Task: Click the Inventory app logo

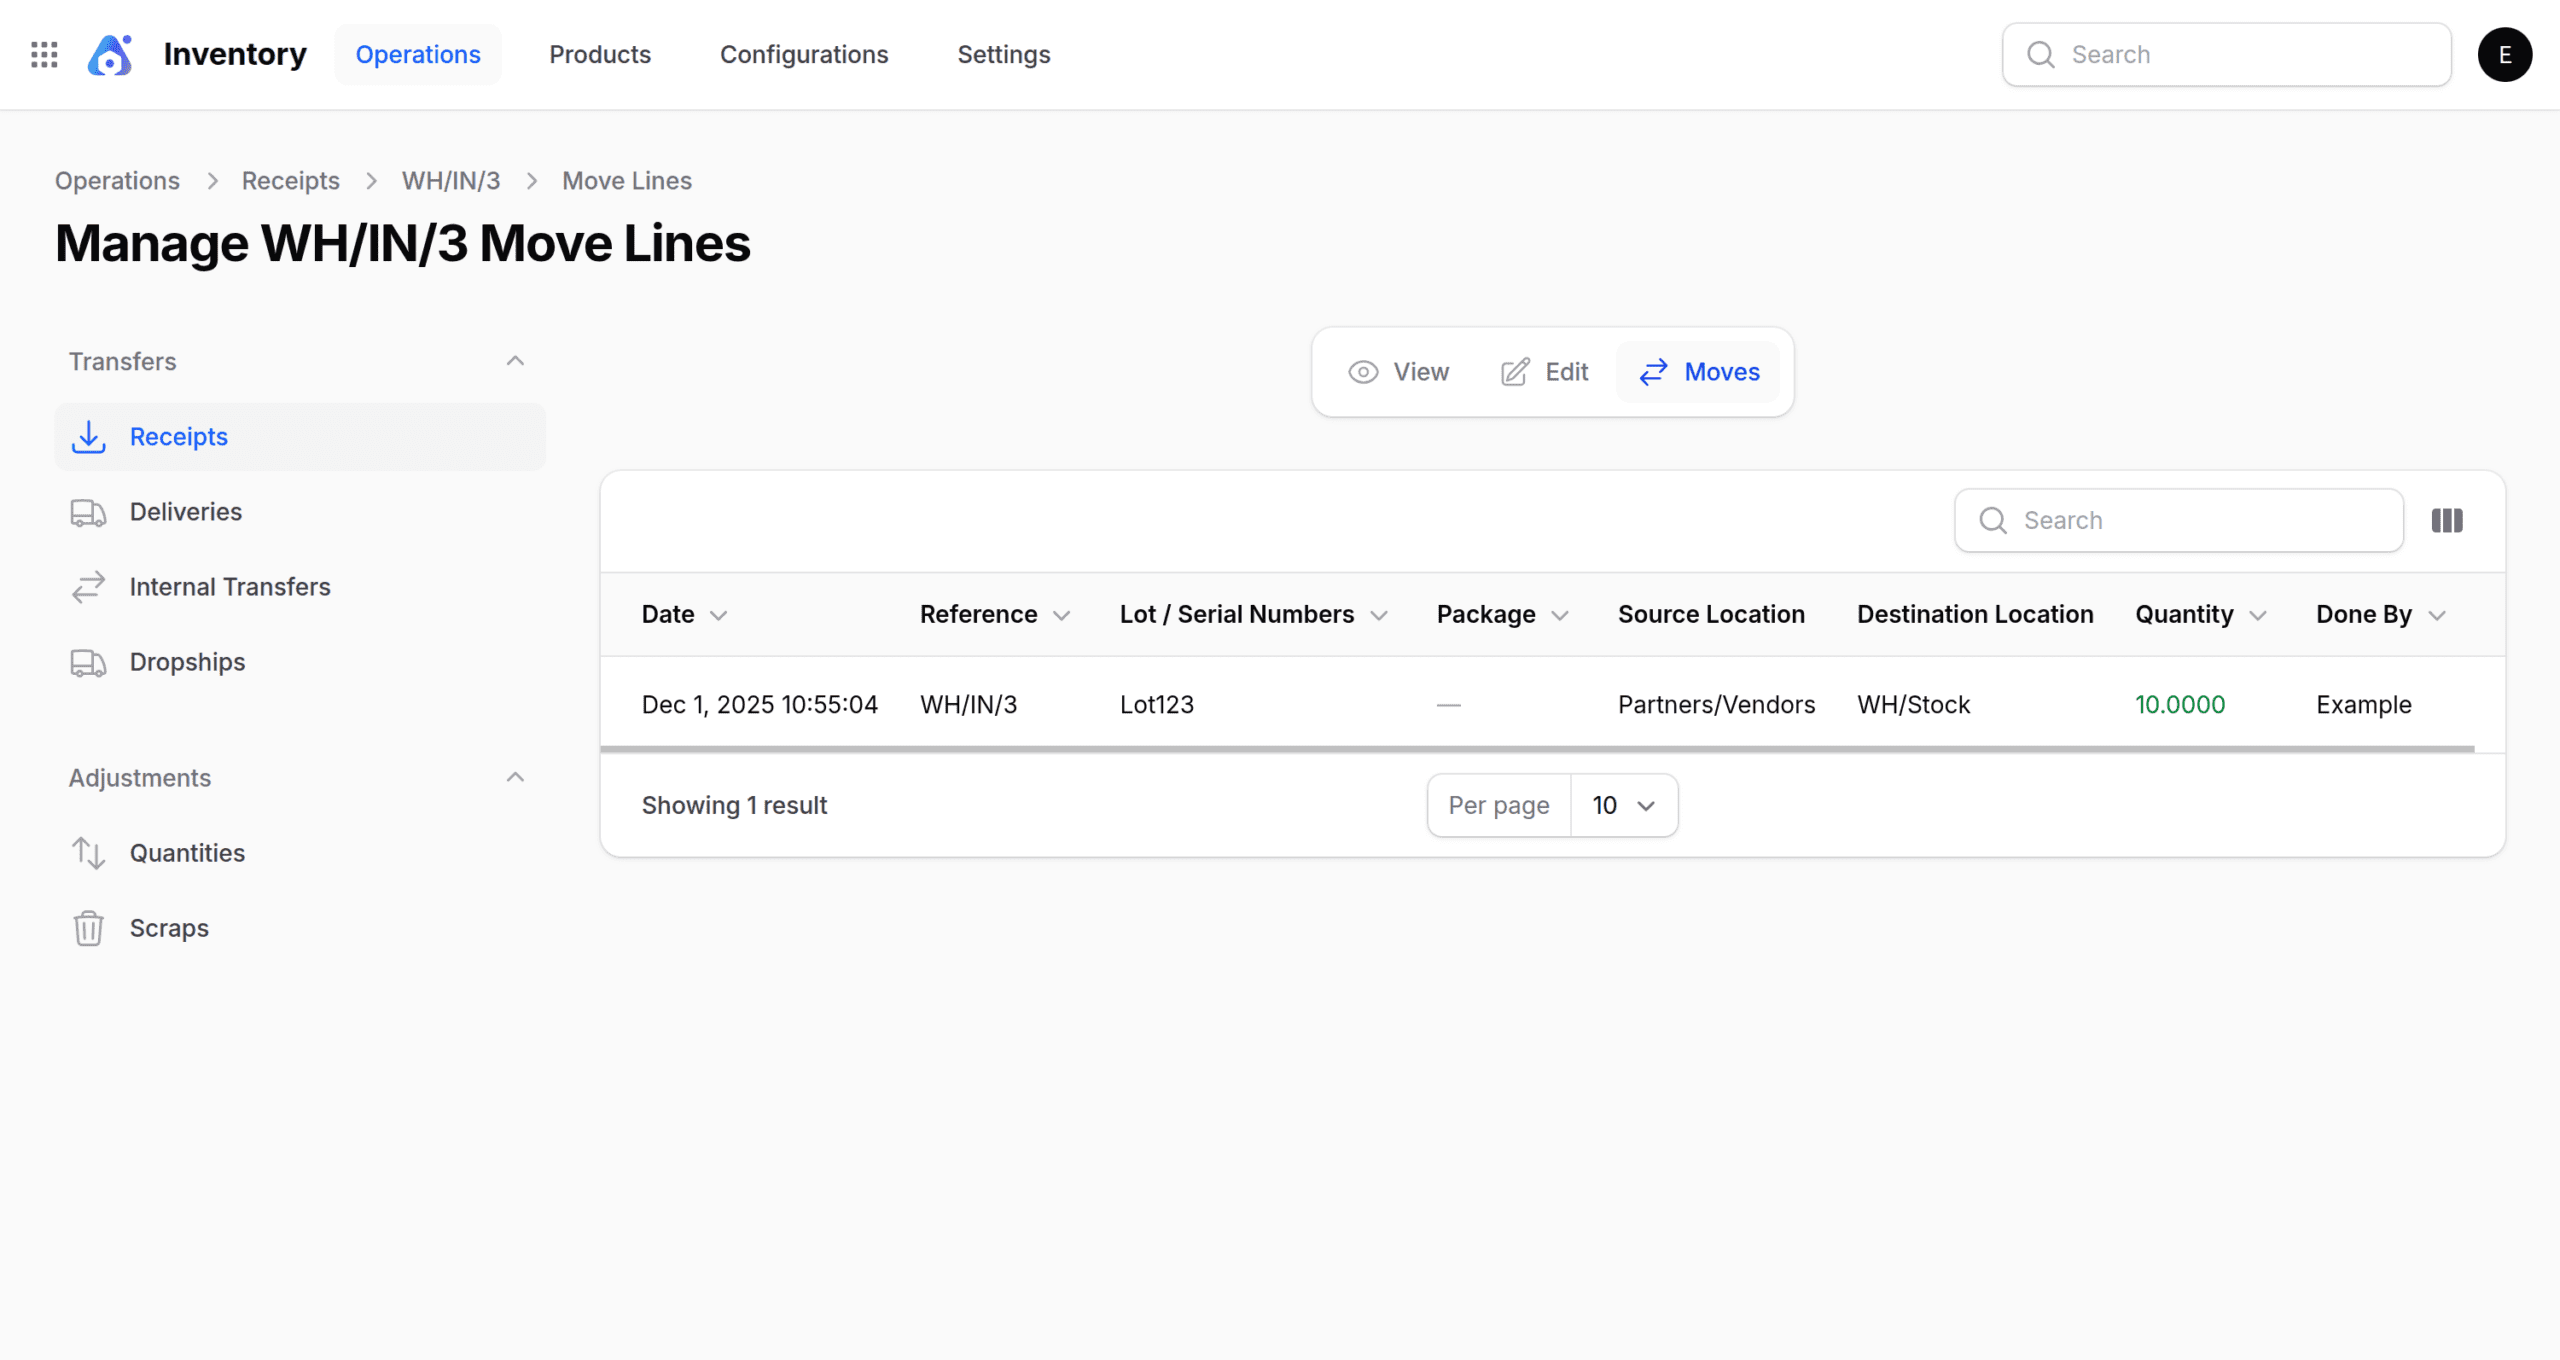Action: coord(110,54)
